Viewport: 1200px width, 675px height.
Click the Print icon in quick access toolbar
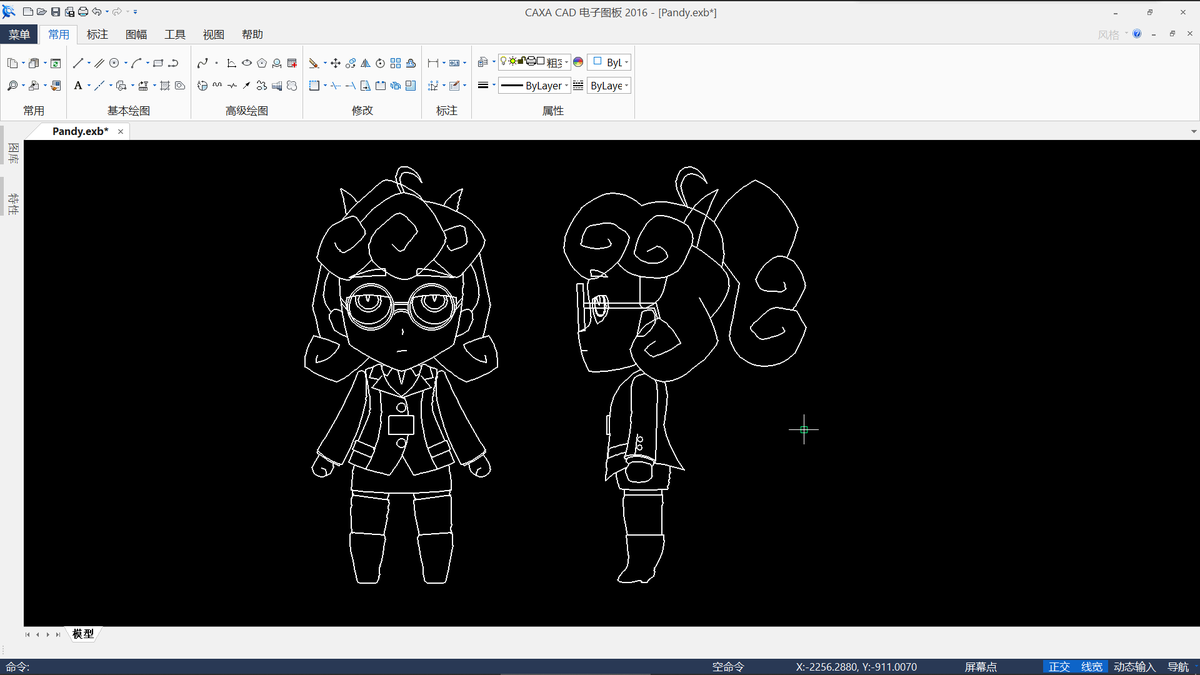(x=83, y=12)
